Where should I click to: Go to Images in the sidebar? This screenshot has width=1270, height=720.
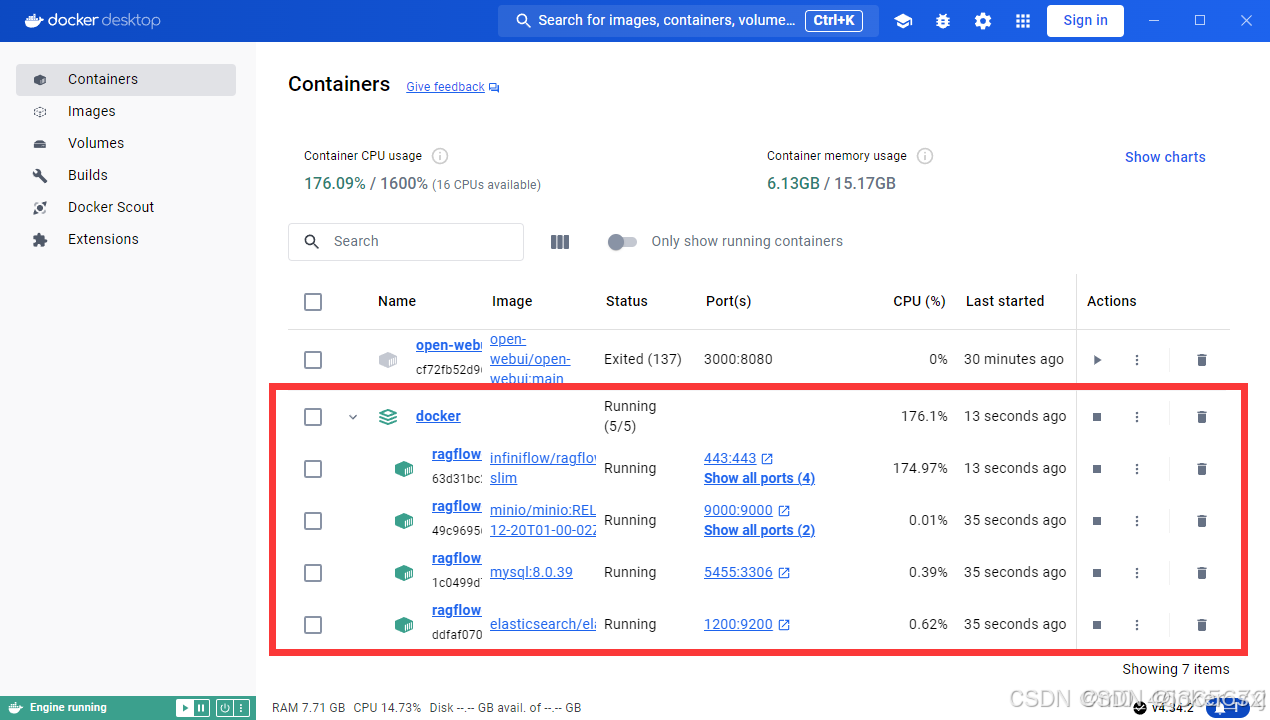(x=126, y=112)
